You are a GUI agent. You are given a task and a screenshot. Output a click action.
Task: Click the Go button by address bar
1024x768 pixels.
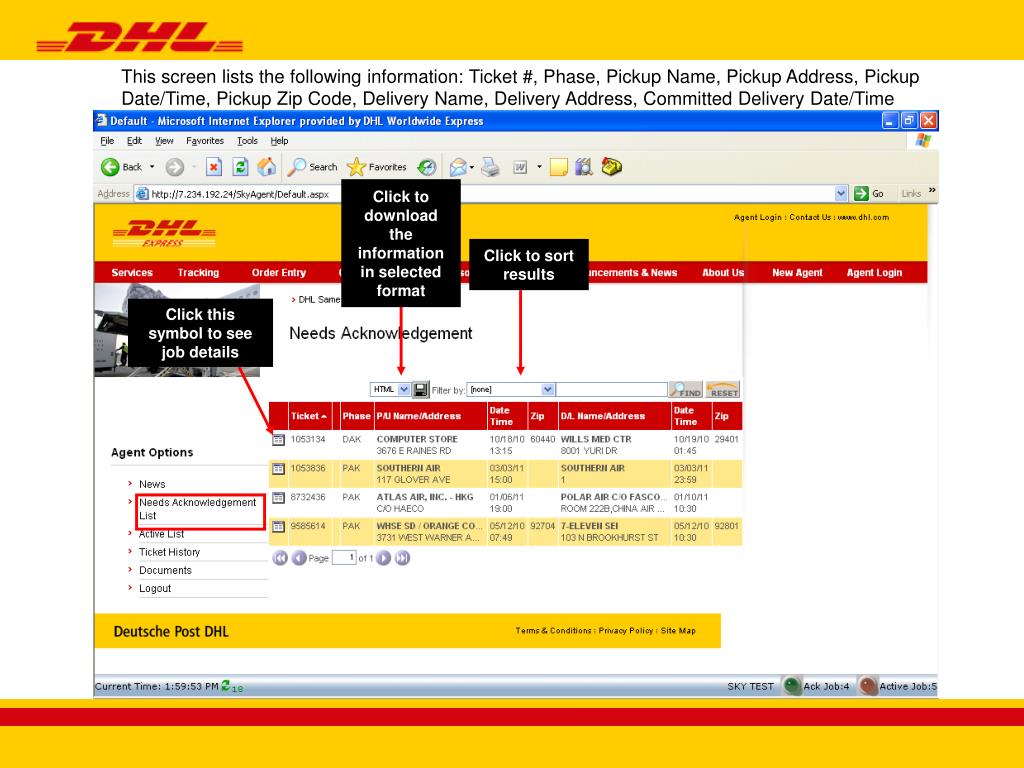pos(869,193)
